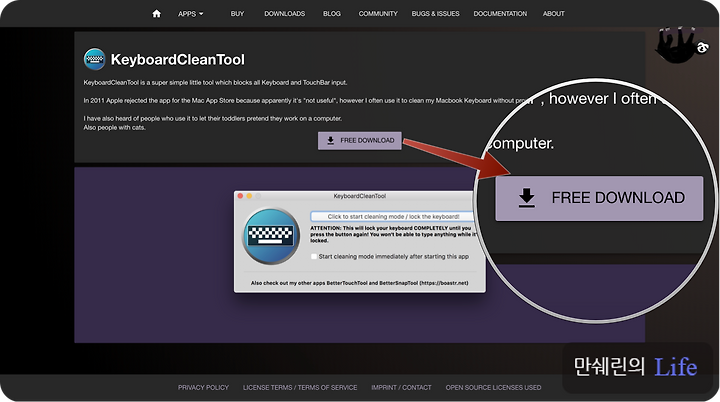Visit the BLOG section
Screen dimensions: 720x402
[x=332, y=14]
